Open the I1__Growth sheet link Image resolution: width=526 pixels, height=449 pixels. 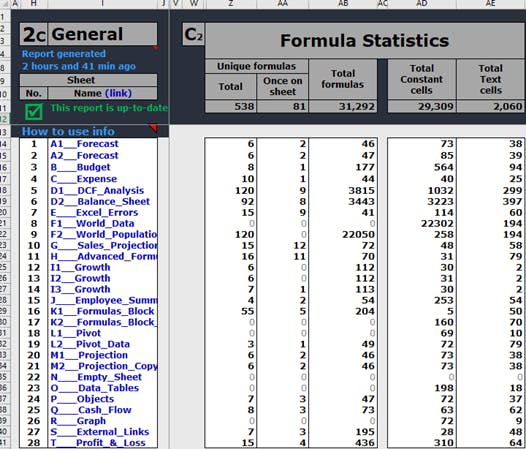[x=80, y=267]
